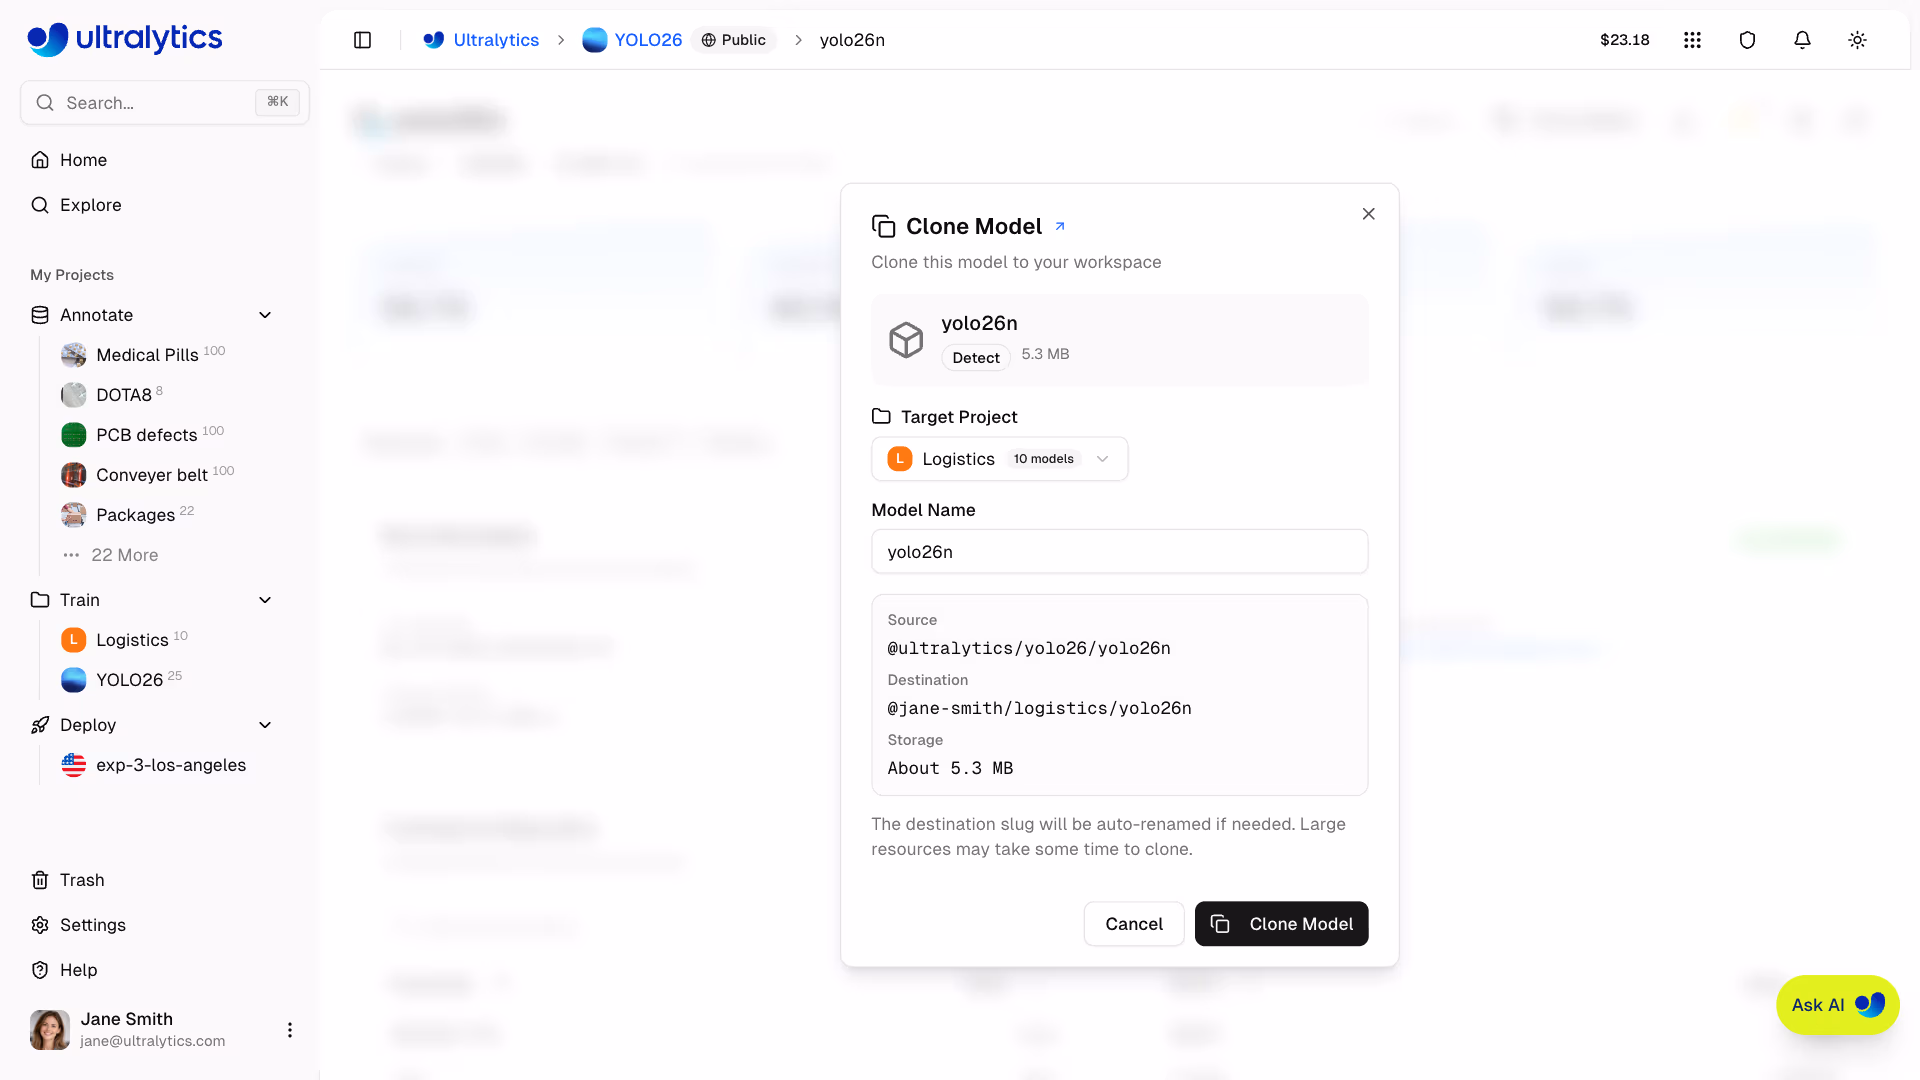Viewport: 1920px width, 1080px height.
Task: Toggle light theme sun icon
Action: pos(1857,40)
